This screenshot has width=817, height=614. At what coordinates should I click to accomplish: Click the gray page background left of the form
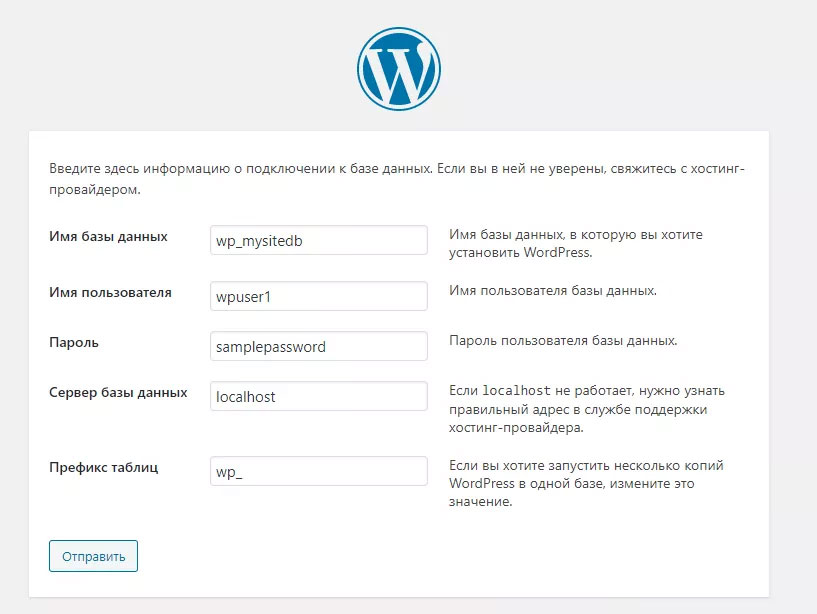pos(14,350)
